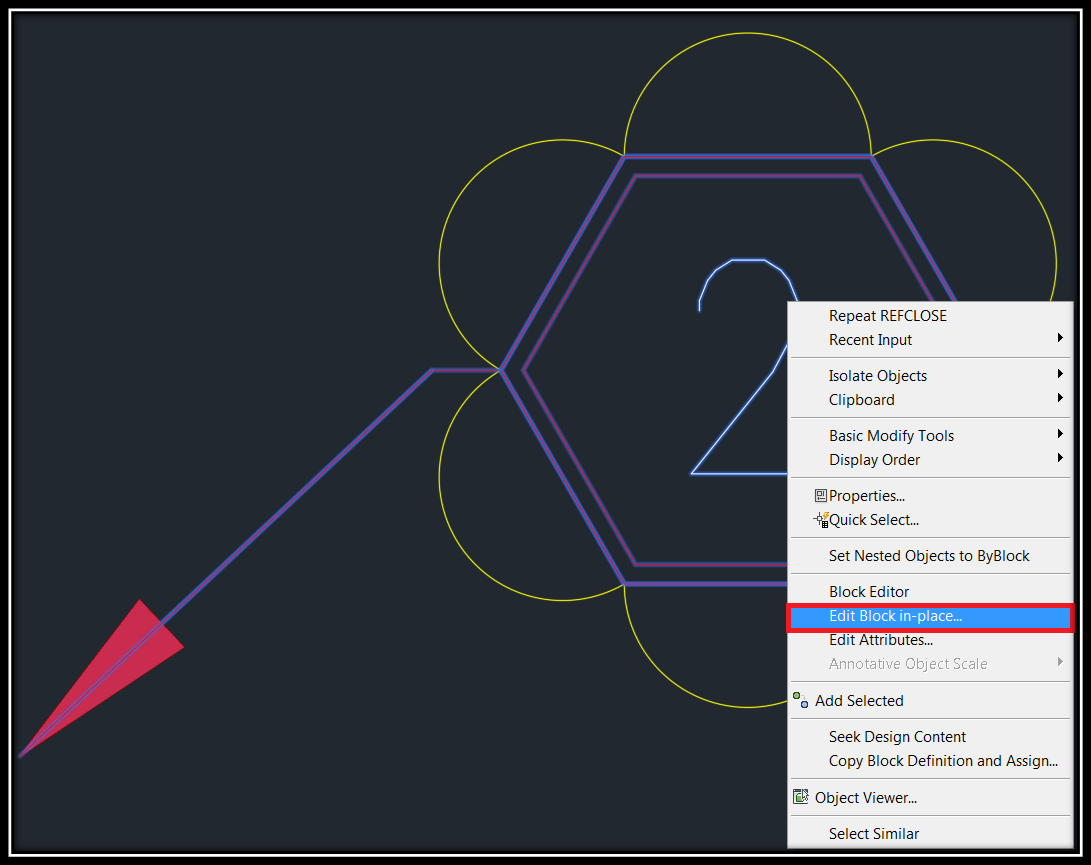Expand arrow next to Isolate Objects

[x=1060, y=374]
